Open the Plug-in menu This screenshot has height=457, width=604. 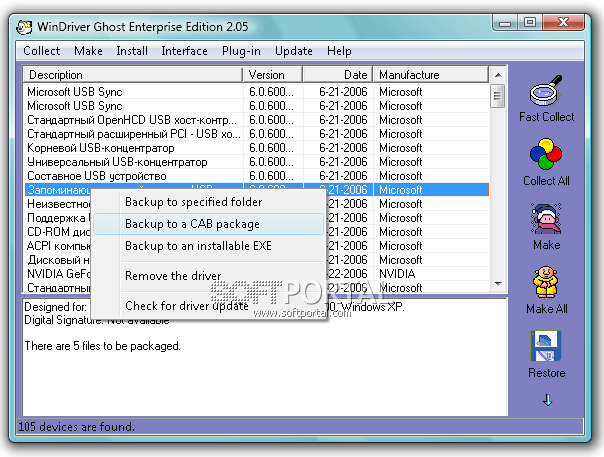[x=241, y=51]
